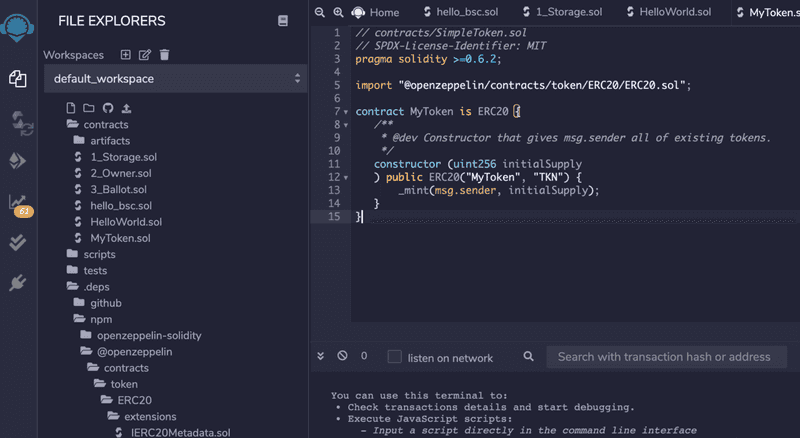Click the publish to GitHub gist icon

coord(108,108)
